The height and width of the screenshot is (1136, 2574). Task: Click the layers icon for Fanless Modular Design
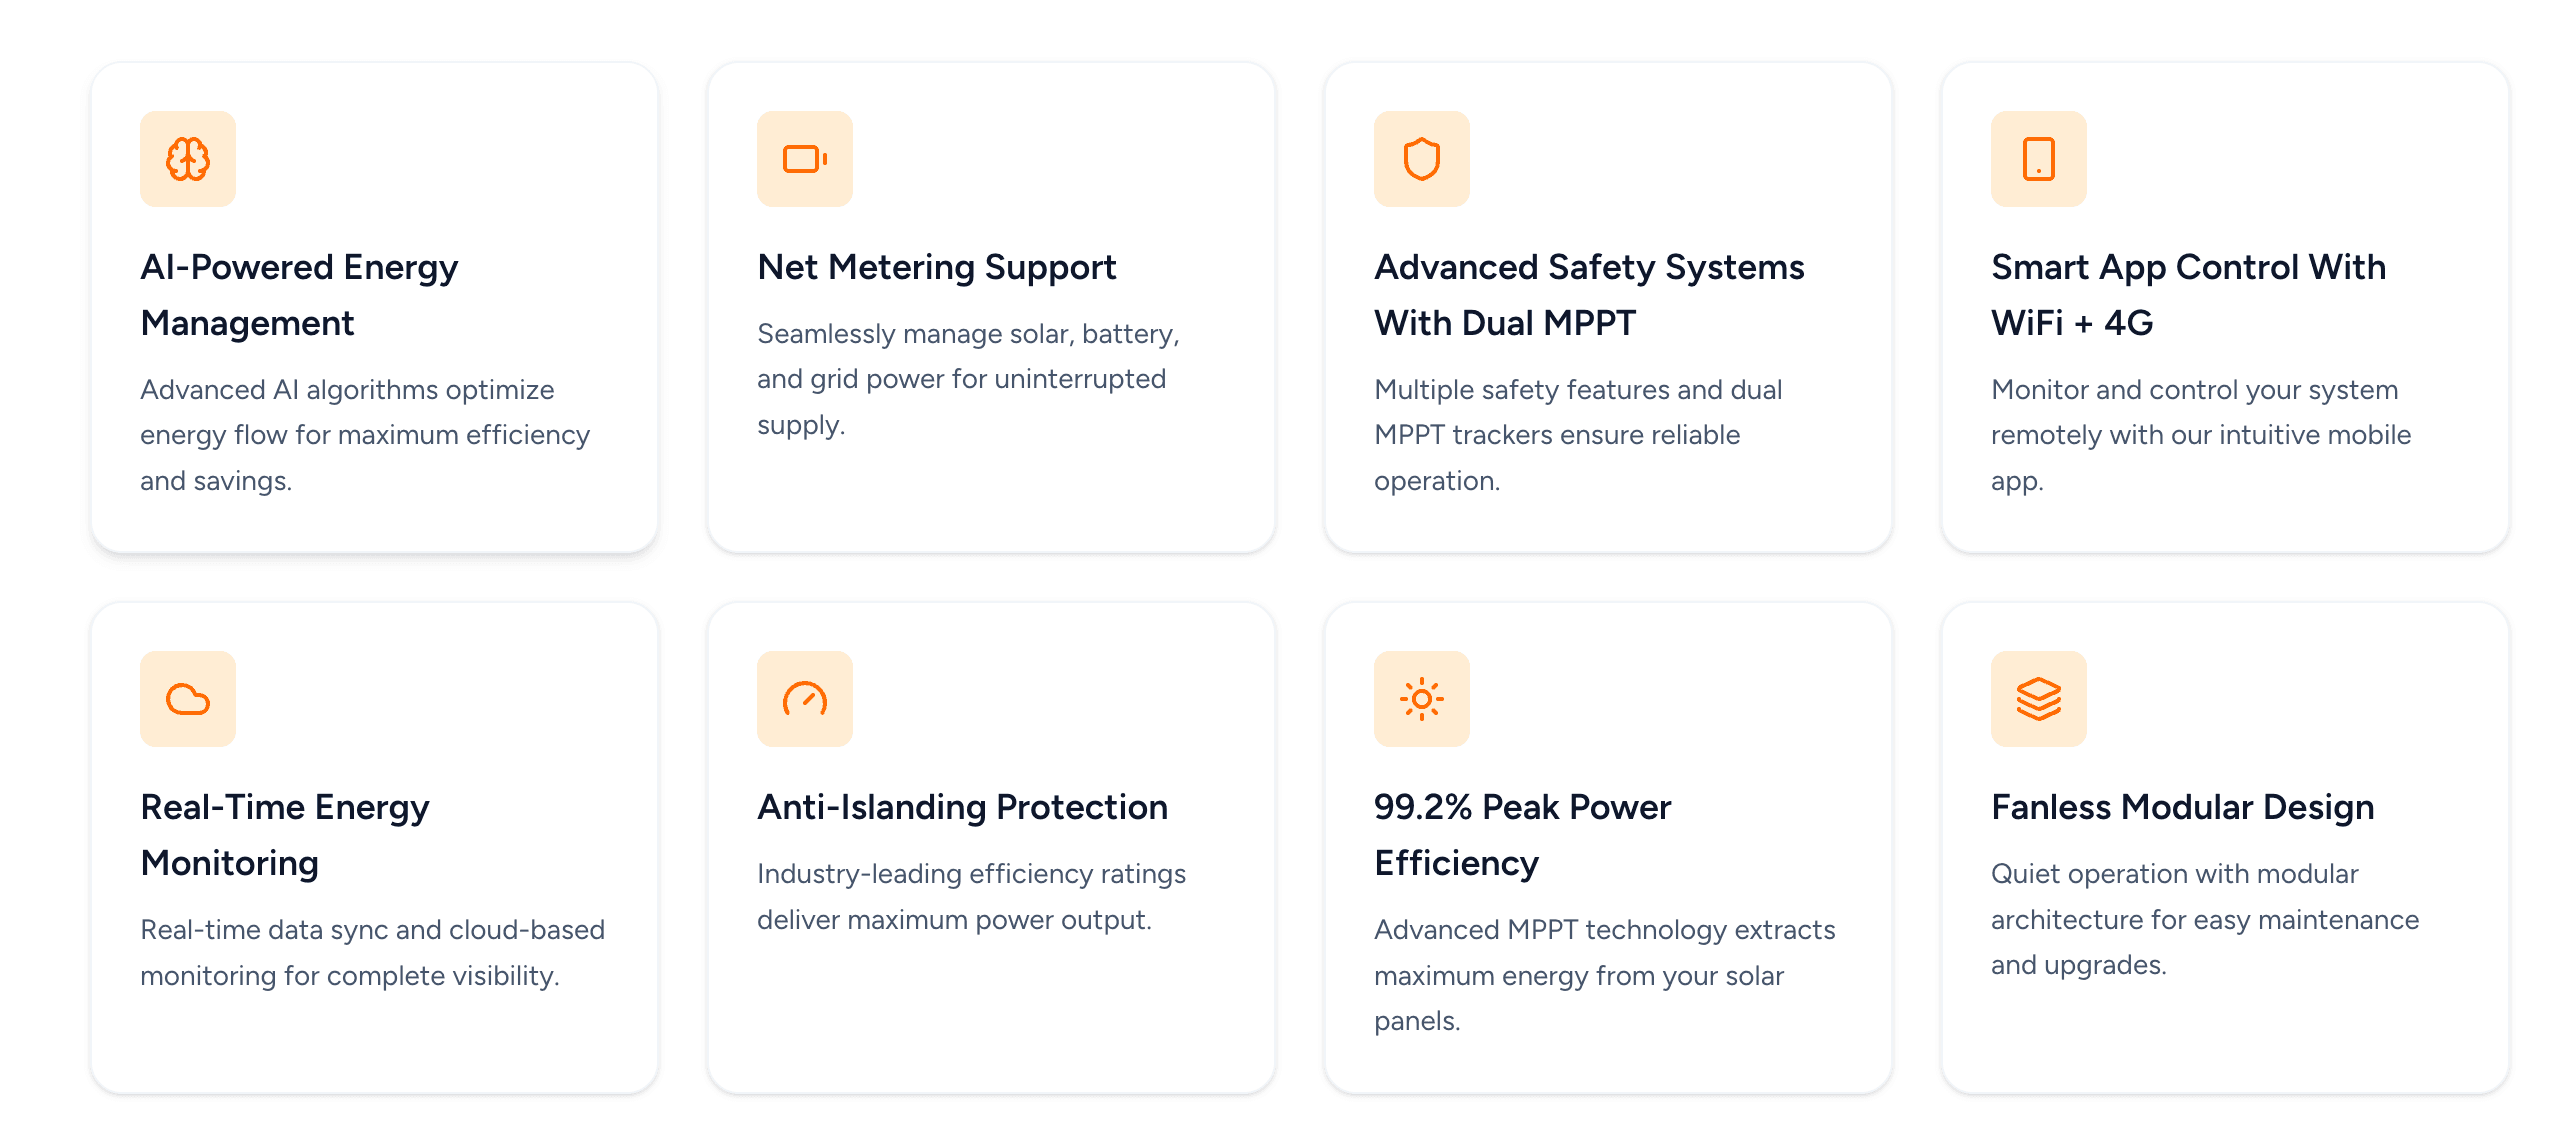click(x=2038, y=699)
